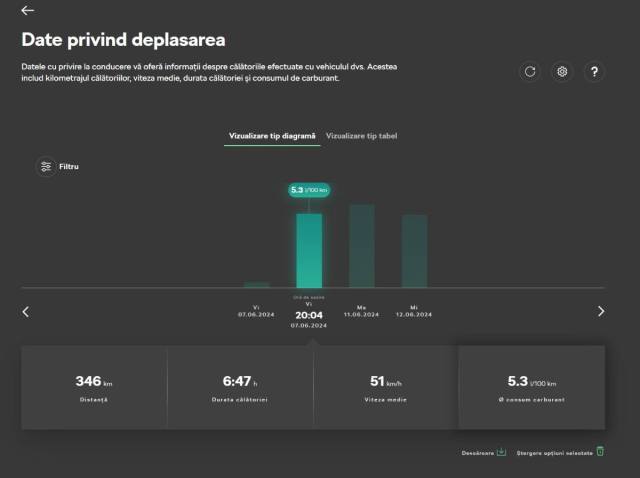Screen dimensions: 640x478
Task: Open help with the question mark icon
Action: pos(594,72)
